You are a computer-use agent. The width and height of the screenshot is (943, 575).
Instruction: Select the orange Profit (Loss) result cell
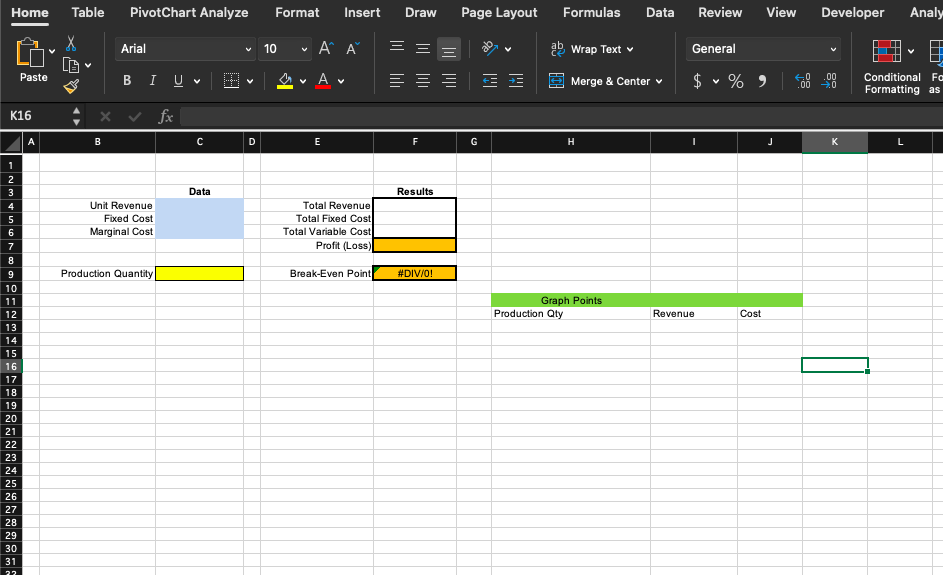point(415,245)
